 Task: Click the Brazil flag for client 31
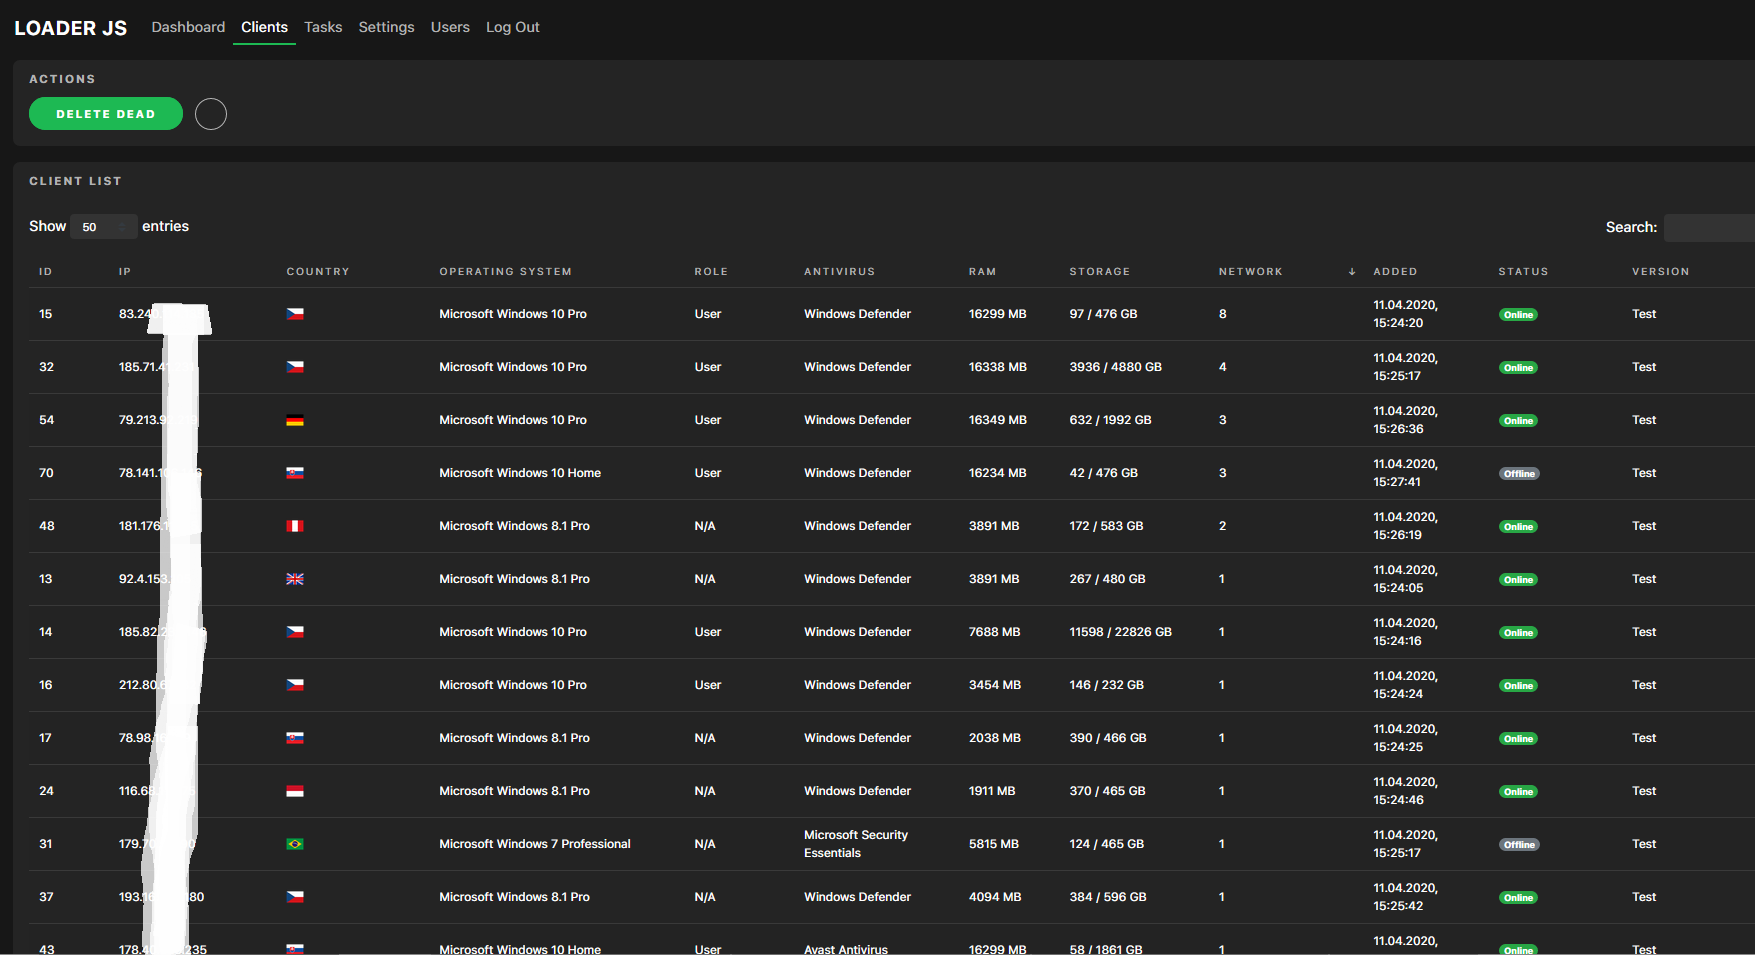click(x=295, y=844)
